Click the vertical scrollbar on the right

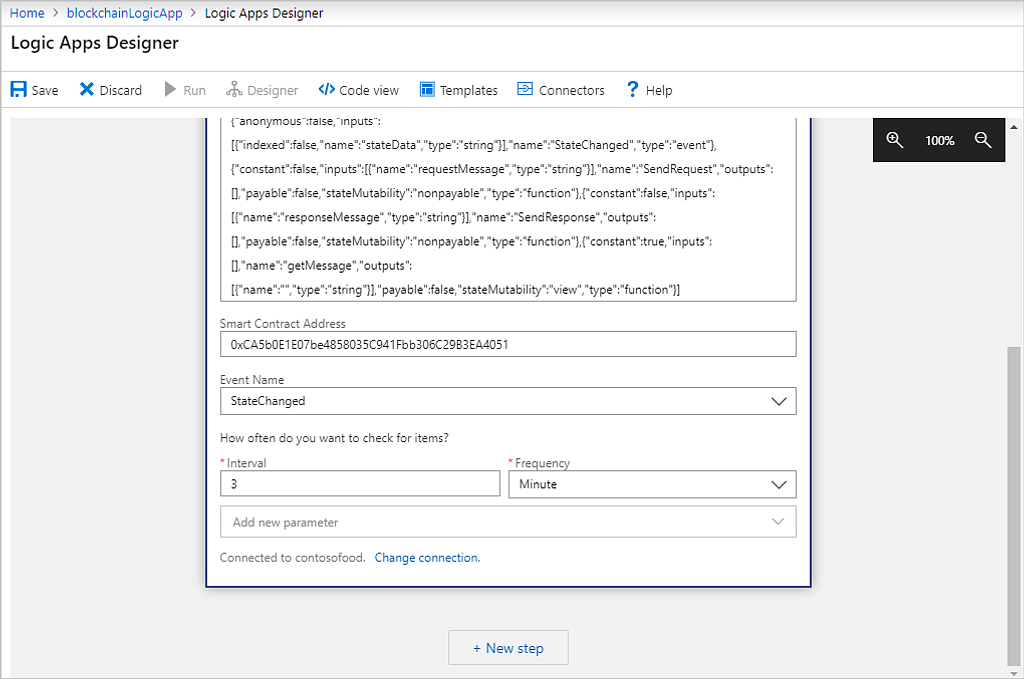click(x=1014, y=500)
